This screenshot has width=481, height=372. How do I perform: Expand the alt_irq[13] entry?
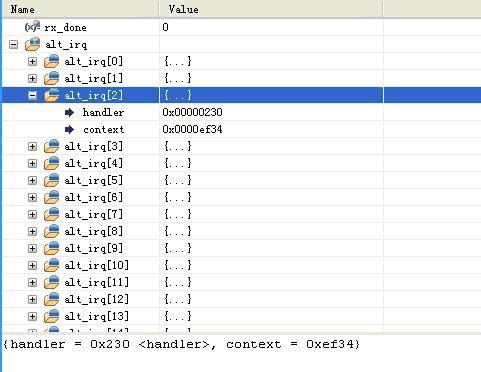32,316
